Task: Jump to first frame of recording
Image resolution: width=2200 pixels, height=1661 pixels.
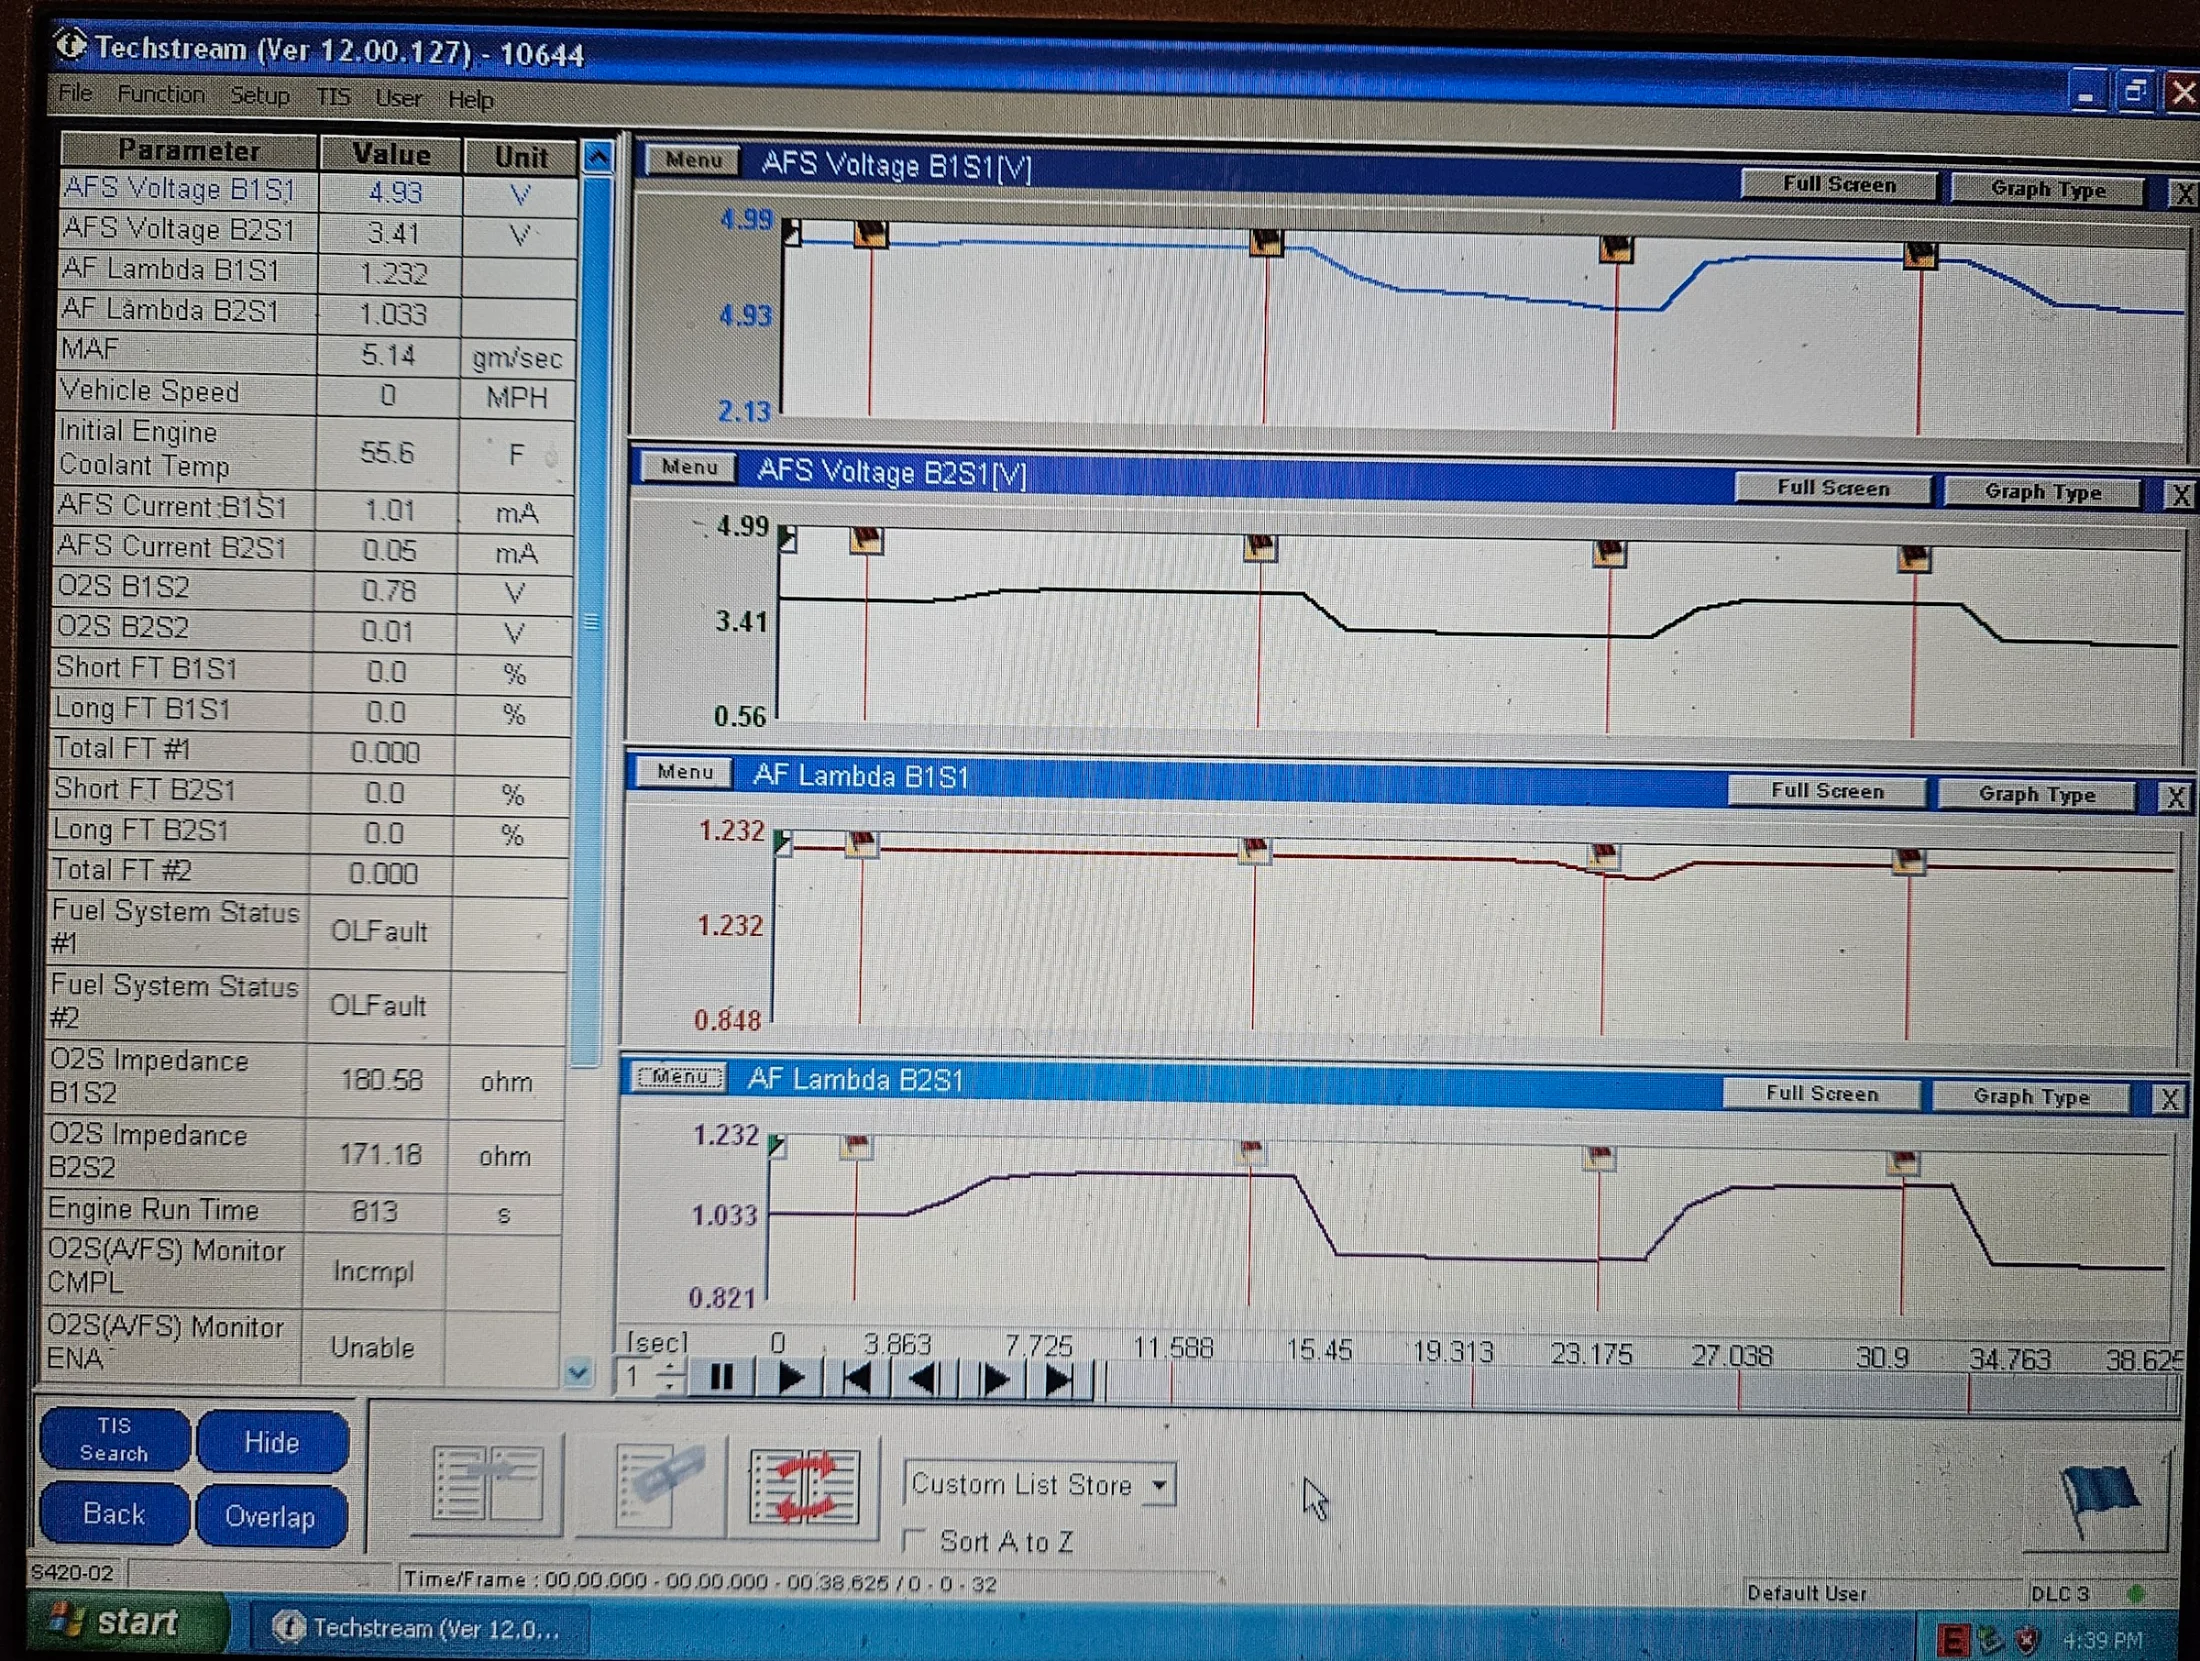Action: (857, 1380)
